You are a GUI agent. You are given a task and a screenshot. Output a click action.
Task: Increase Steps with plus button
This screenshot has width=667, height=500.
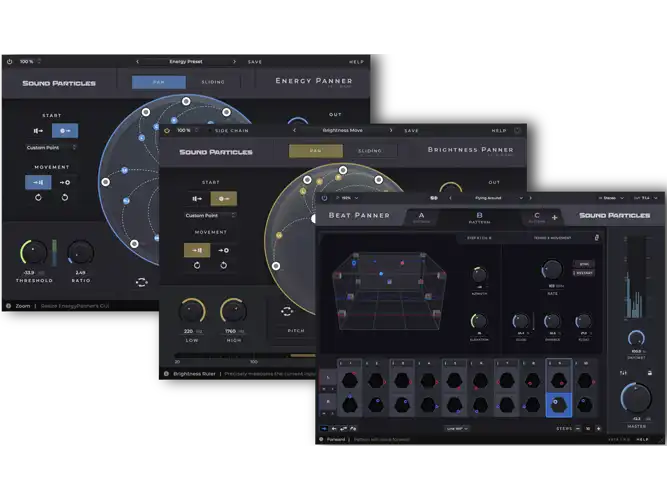599,429
